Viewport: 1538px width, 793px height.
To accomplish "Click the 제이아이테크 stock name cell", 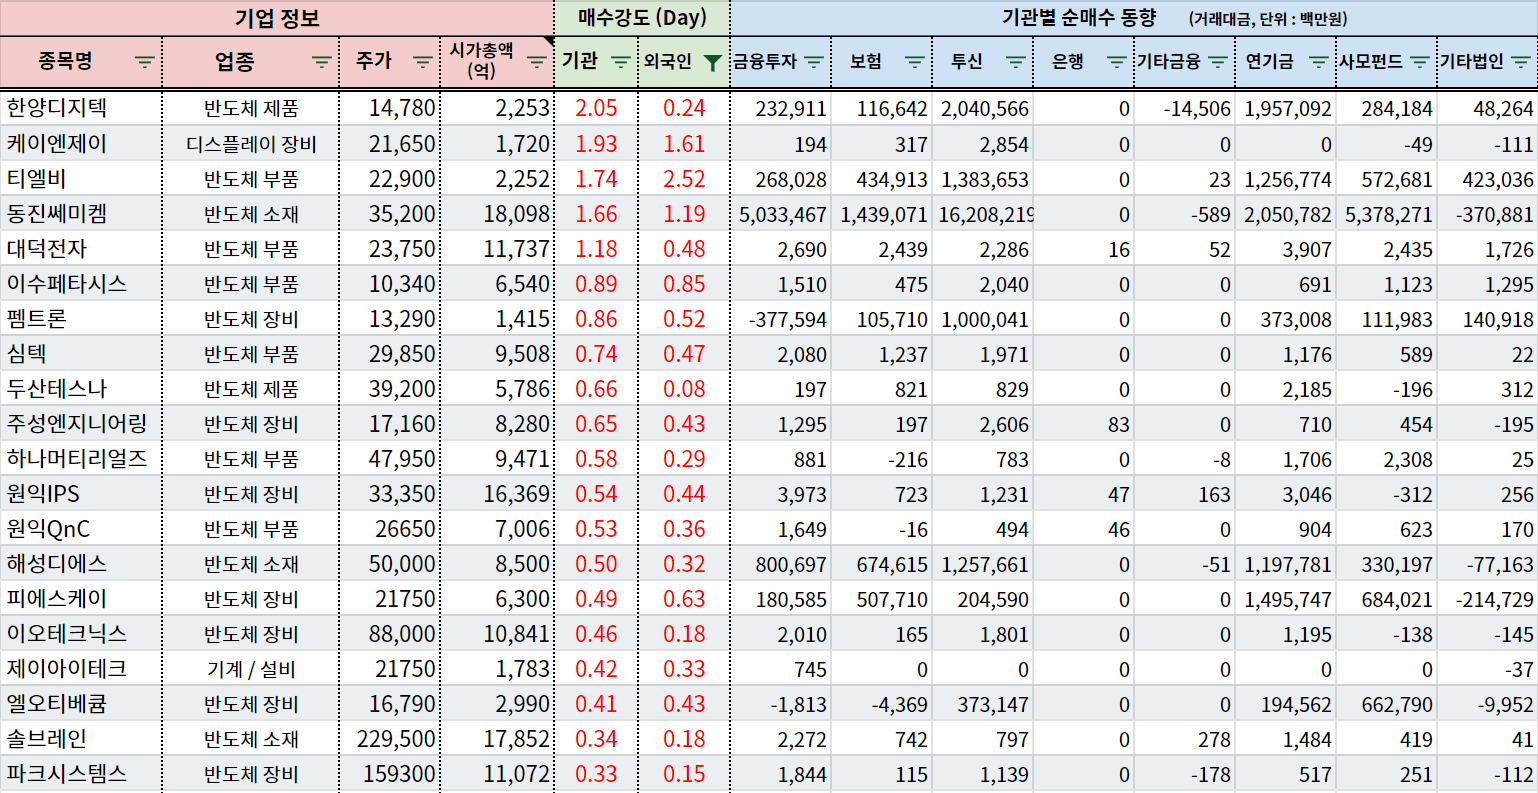I will point(81,668).
